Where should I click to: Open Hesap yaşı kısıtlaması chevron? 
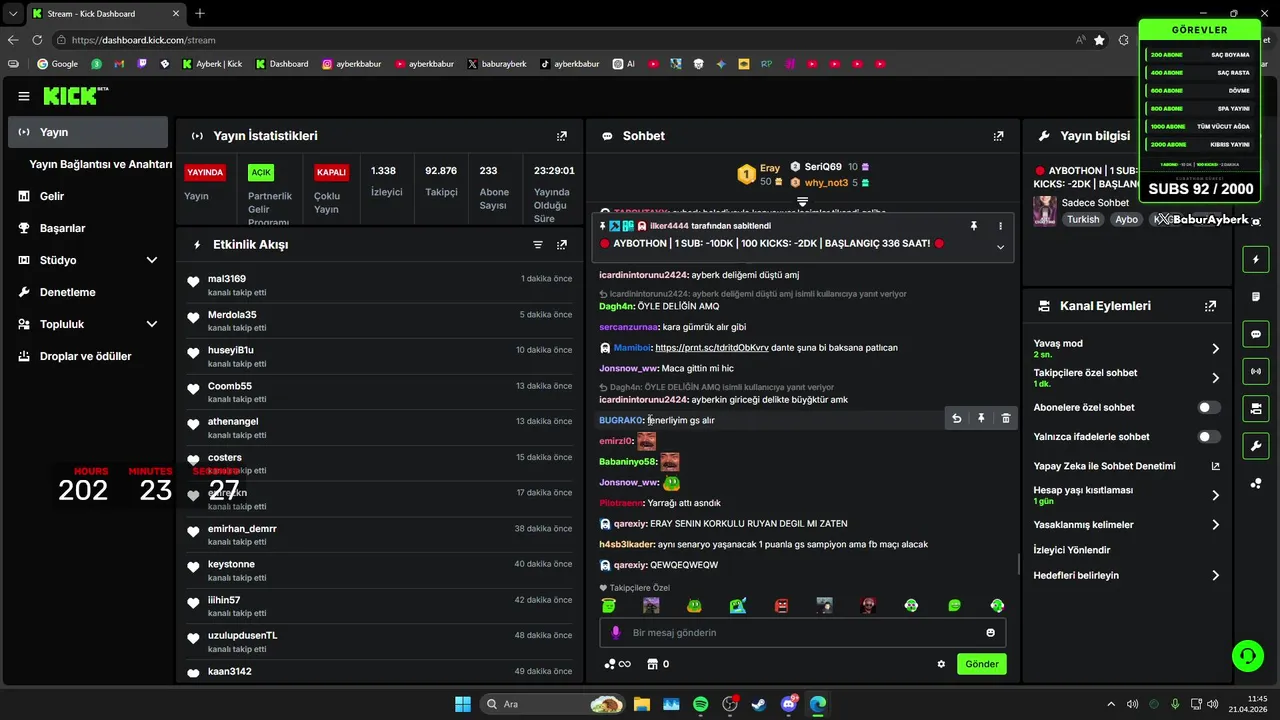(x=1216, y=495)
